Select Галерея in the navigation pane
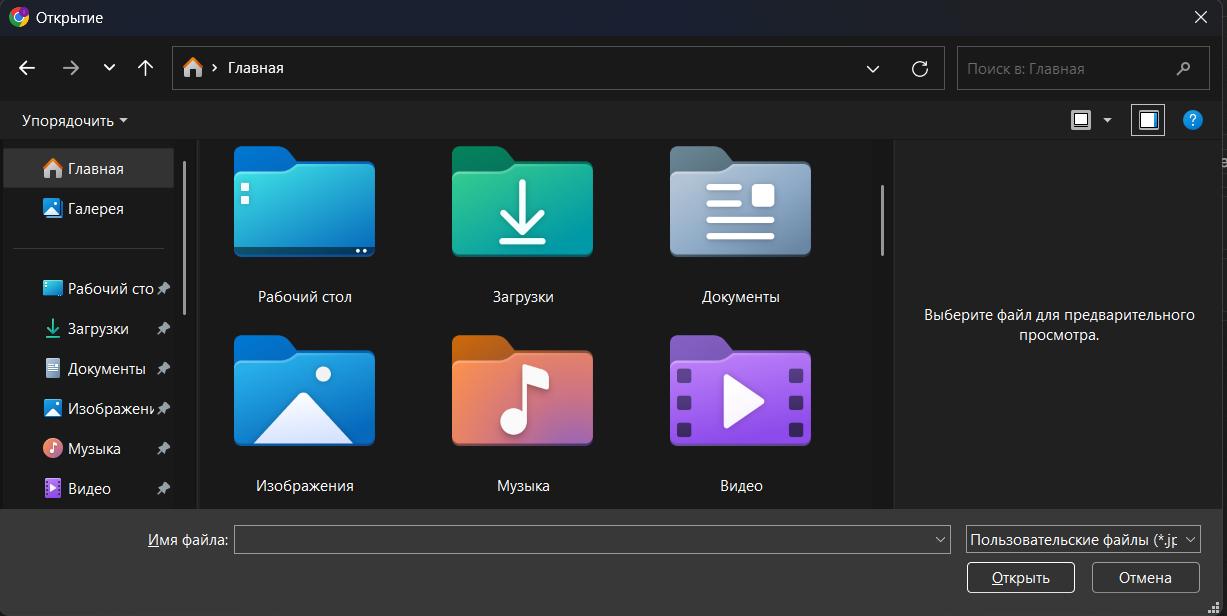1227x616 pixels. click(x=95, y=209)
